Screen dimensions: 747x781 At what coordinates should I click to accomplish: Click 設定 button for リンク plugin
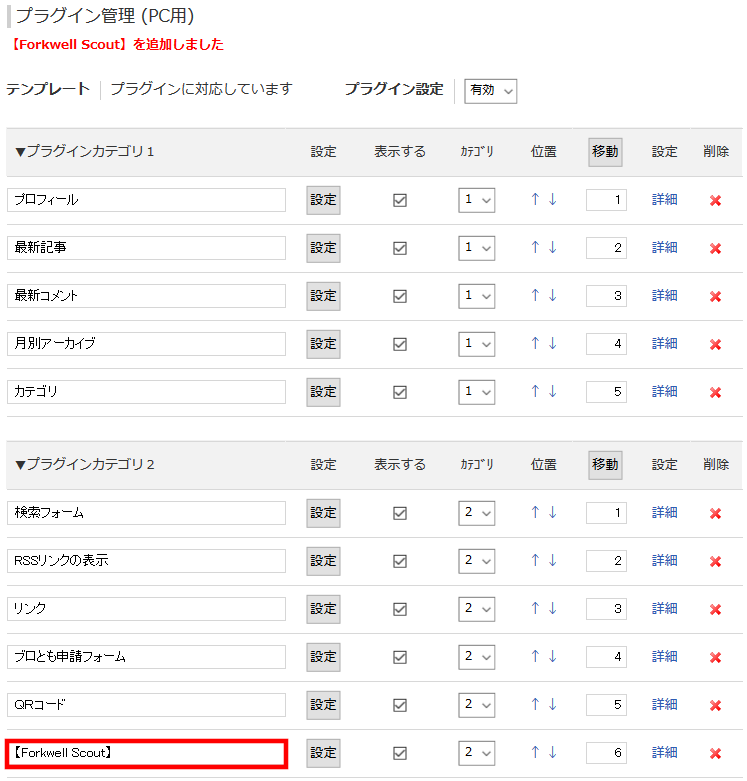[x=323, y=609]
